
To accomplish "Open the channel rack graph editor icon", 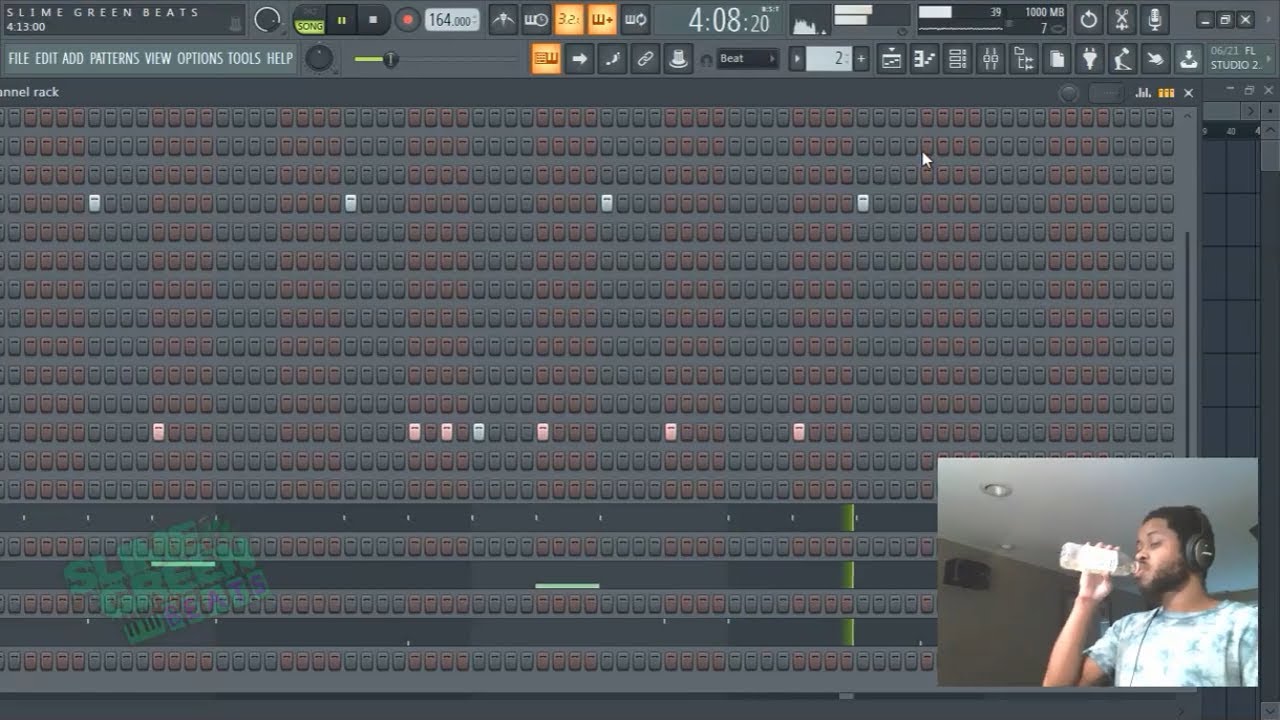I will (x=1142, y=93).
